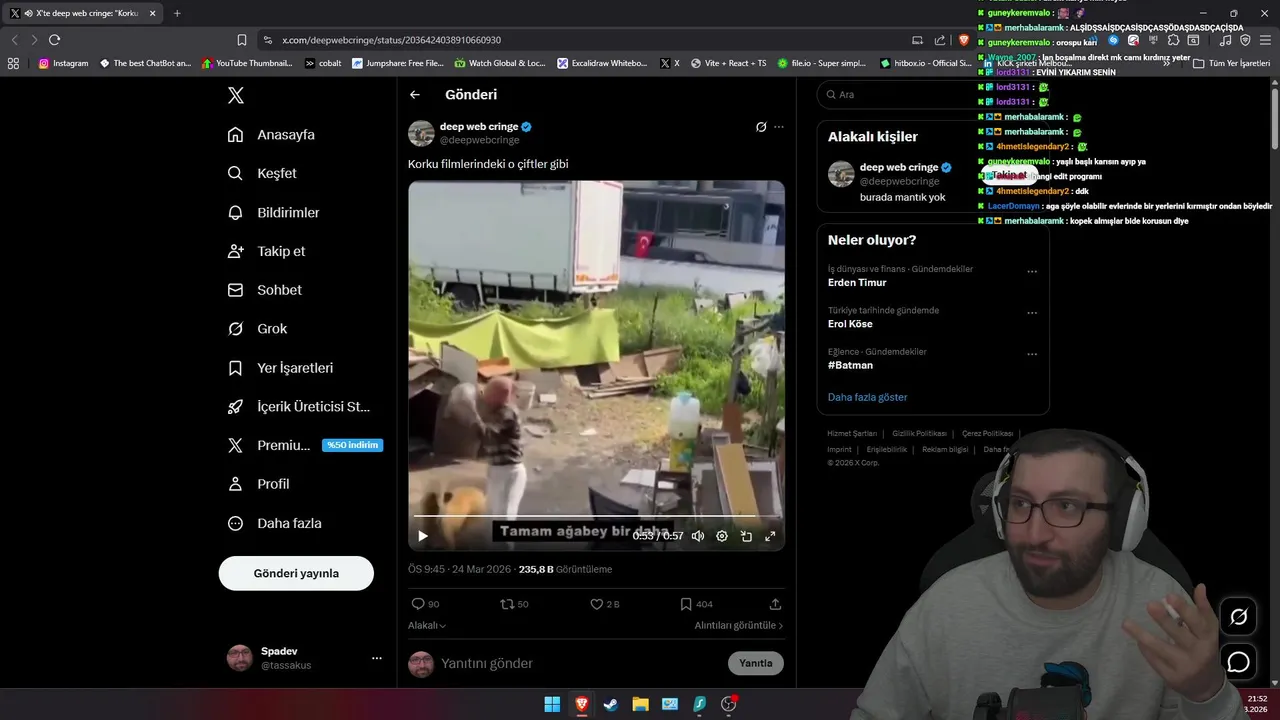The image size is (1280, 720).
Task: Enter video fullscreen
Action: tap(770, 536)
